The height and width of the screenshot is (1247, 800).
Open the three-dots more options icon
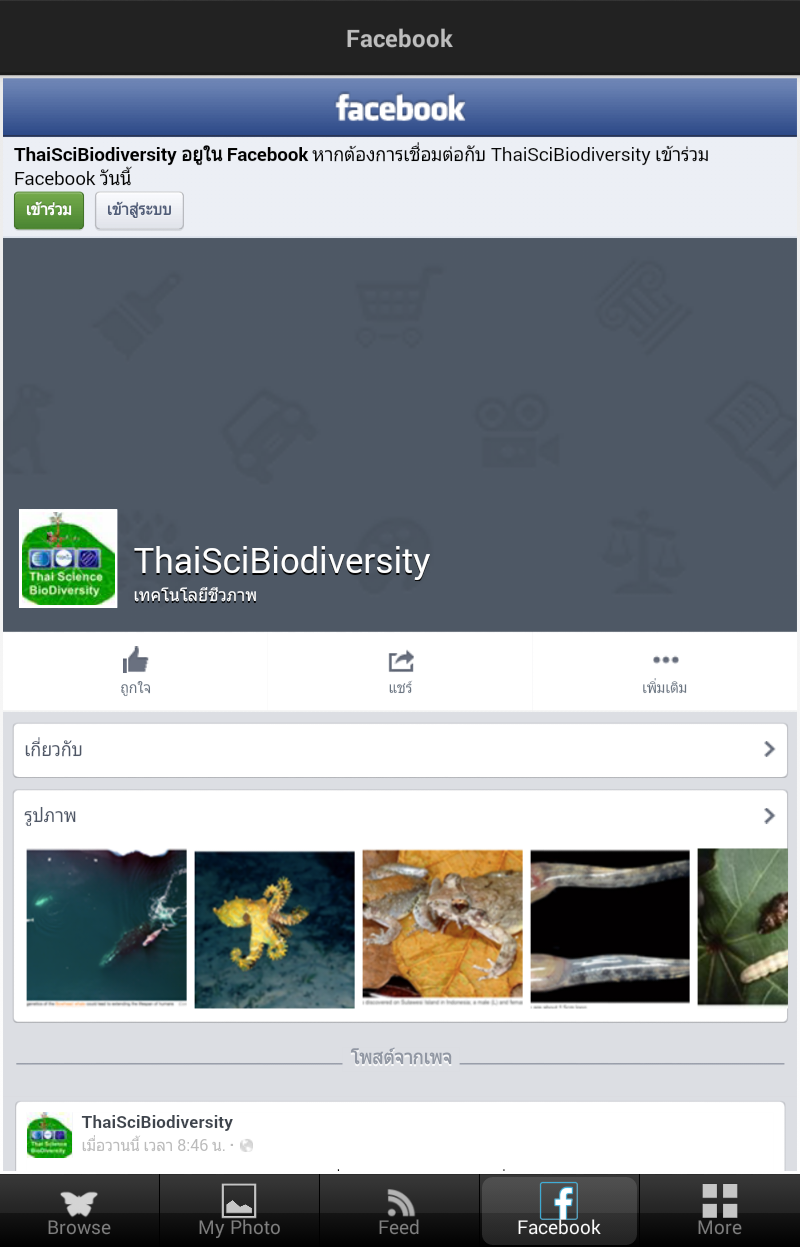point(665,660)
